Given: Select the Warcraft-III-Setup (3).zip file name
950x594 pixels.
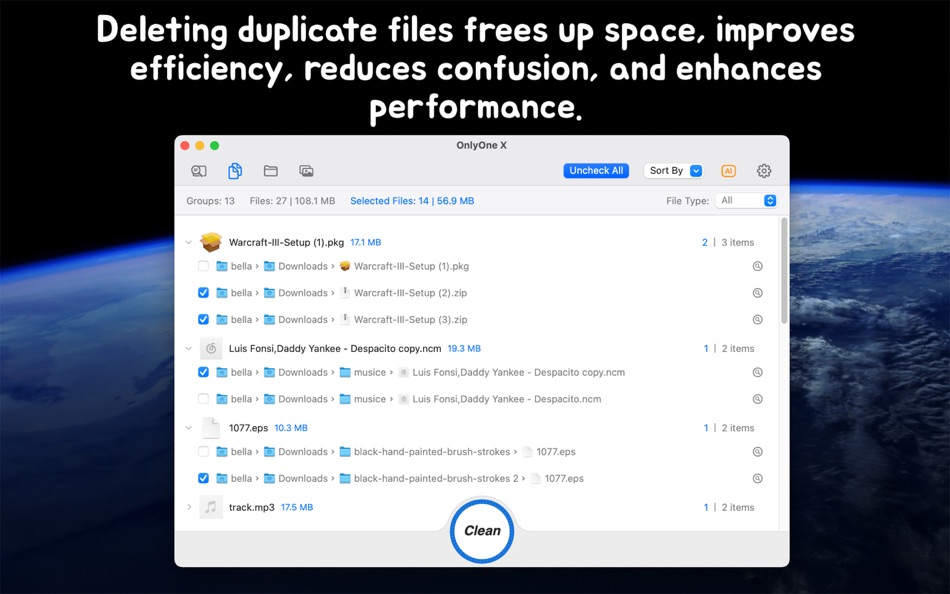Looking at the screenshot, I should tap(410, 319).
